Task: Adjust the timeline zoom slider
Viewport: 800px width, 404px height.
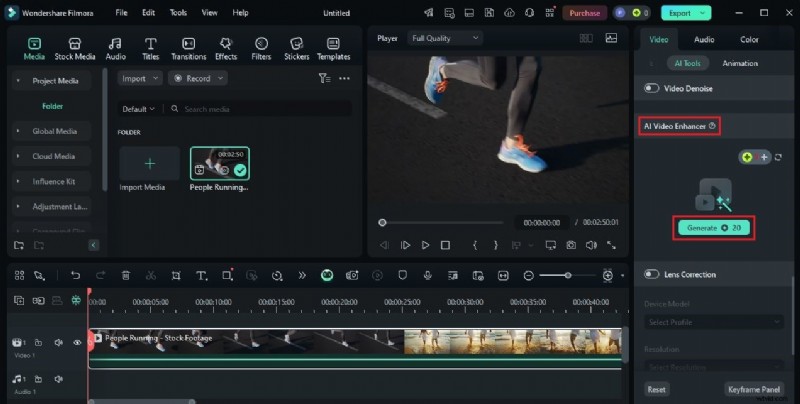Action: coord(568,275)
